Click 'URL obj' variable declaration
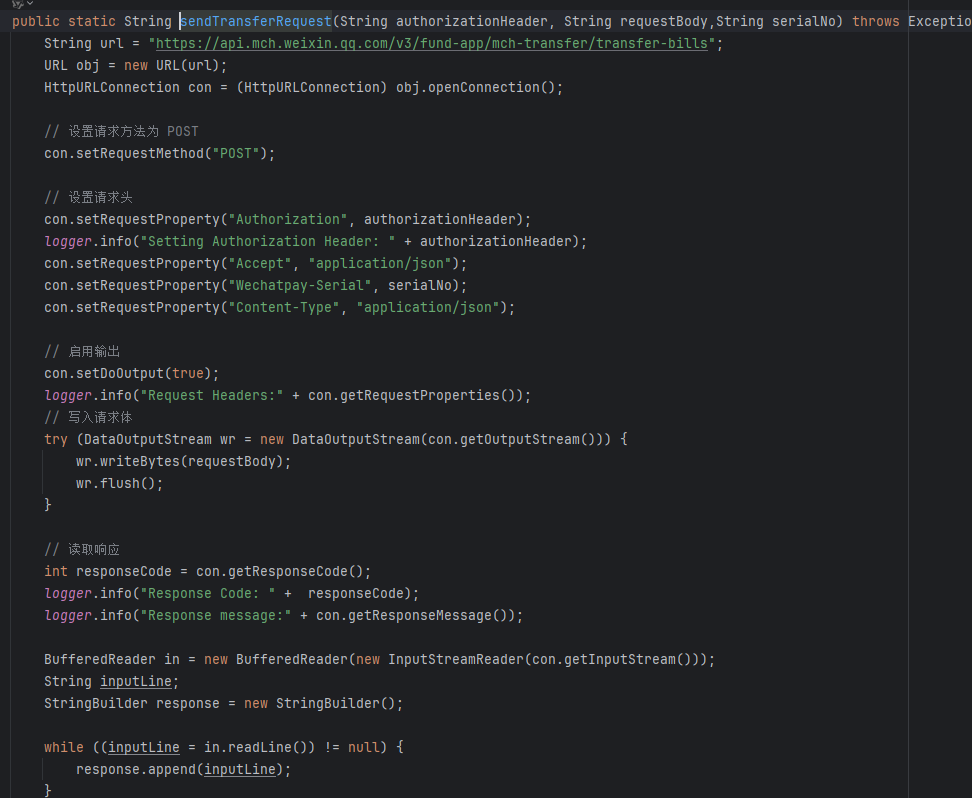The width and height of the screenshot is (972, 798). pyautogui.click(x=72, y=65)
